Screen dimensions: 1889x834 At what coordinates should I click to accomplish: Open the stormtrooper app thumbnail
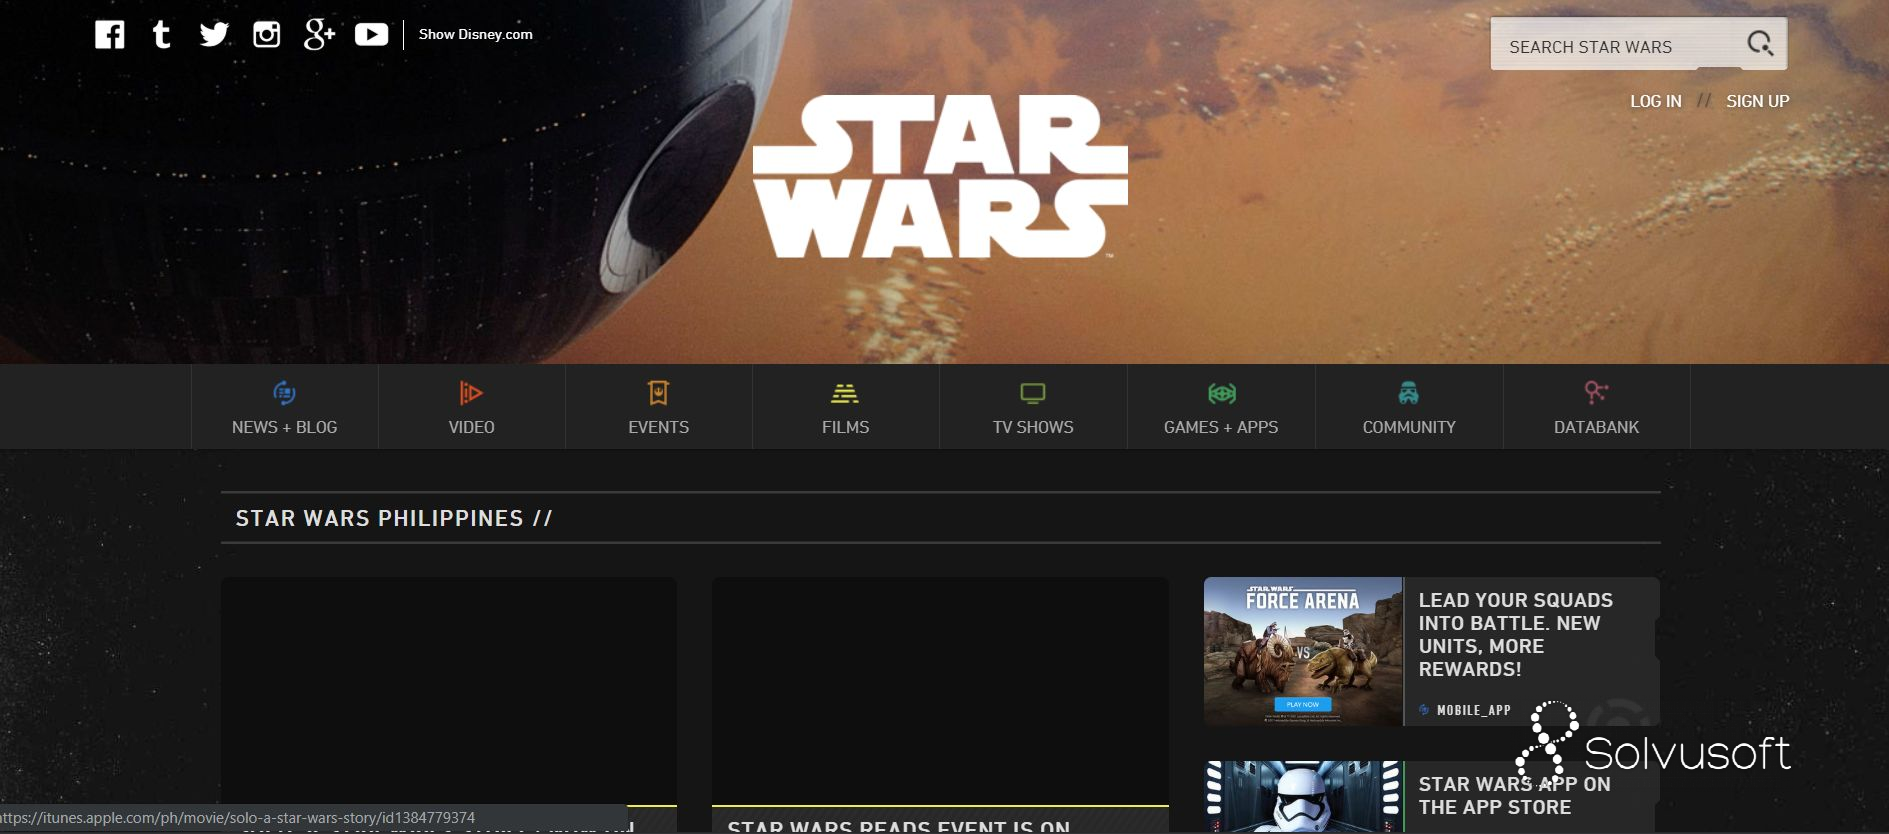1303,797
